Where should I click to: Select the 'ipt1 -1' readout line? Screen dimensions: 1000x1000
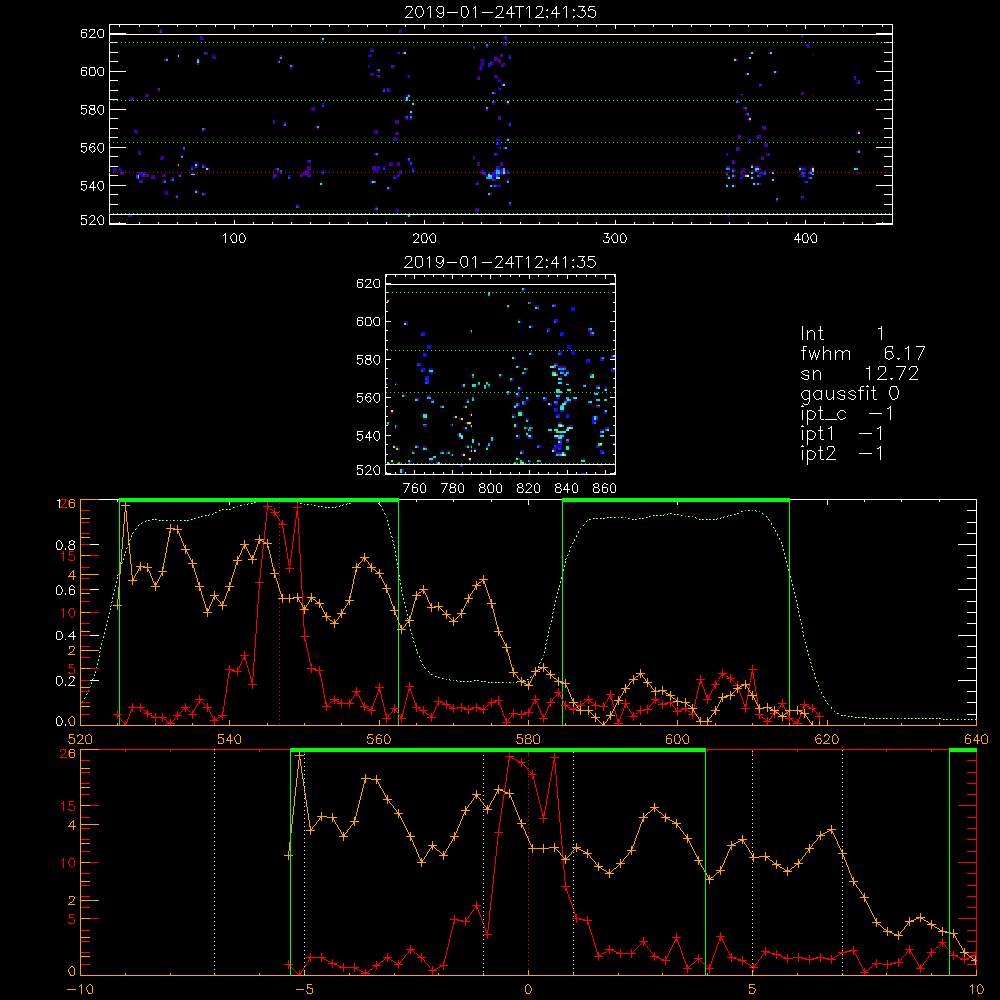[x=842, y=434]
